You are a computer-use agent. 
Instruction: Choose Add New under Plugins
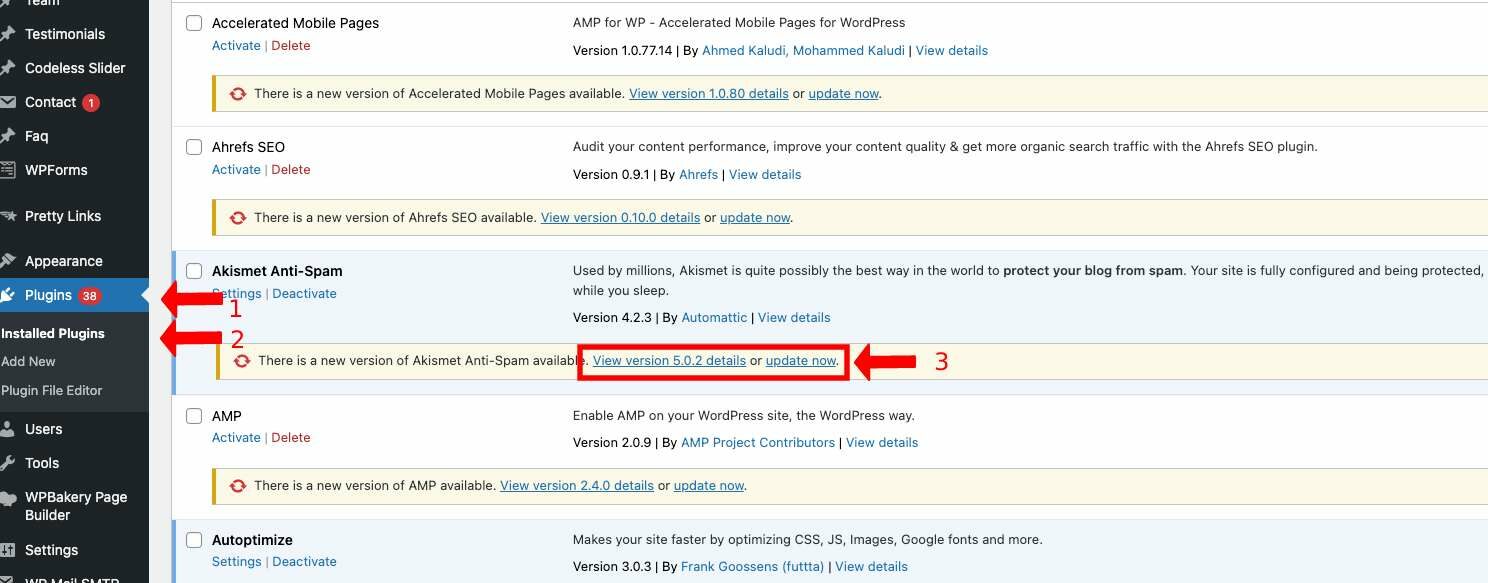click(x=28, y=361)
